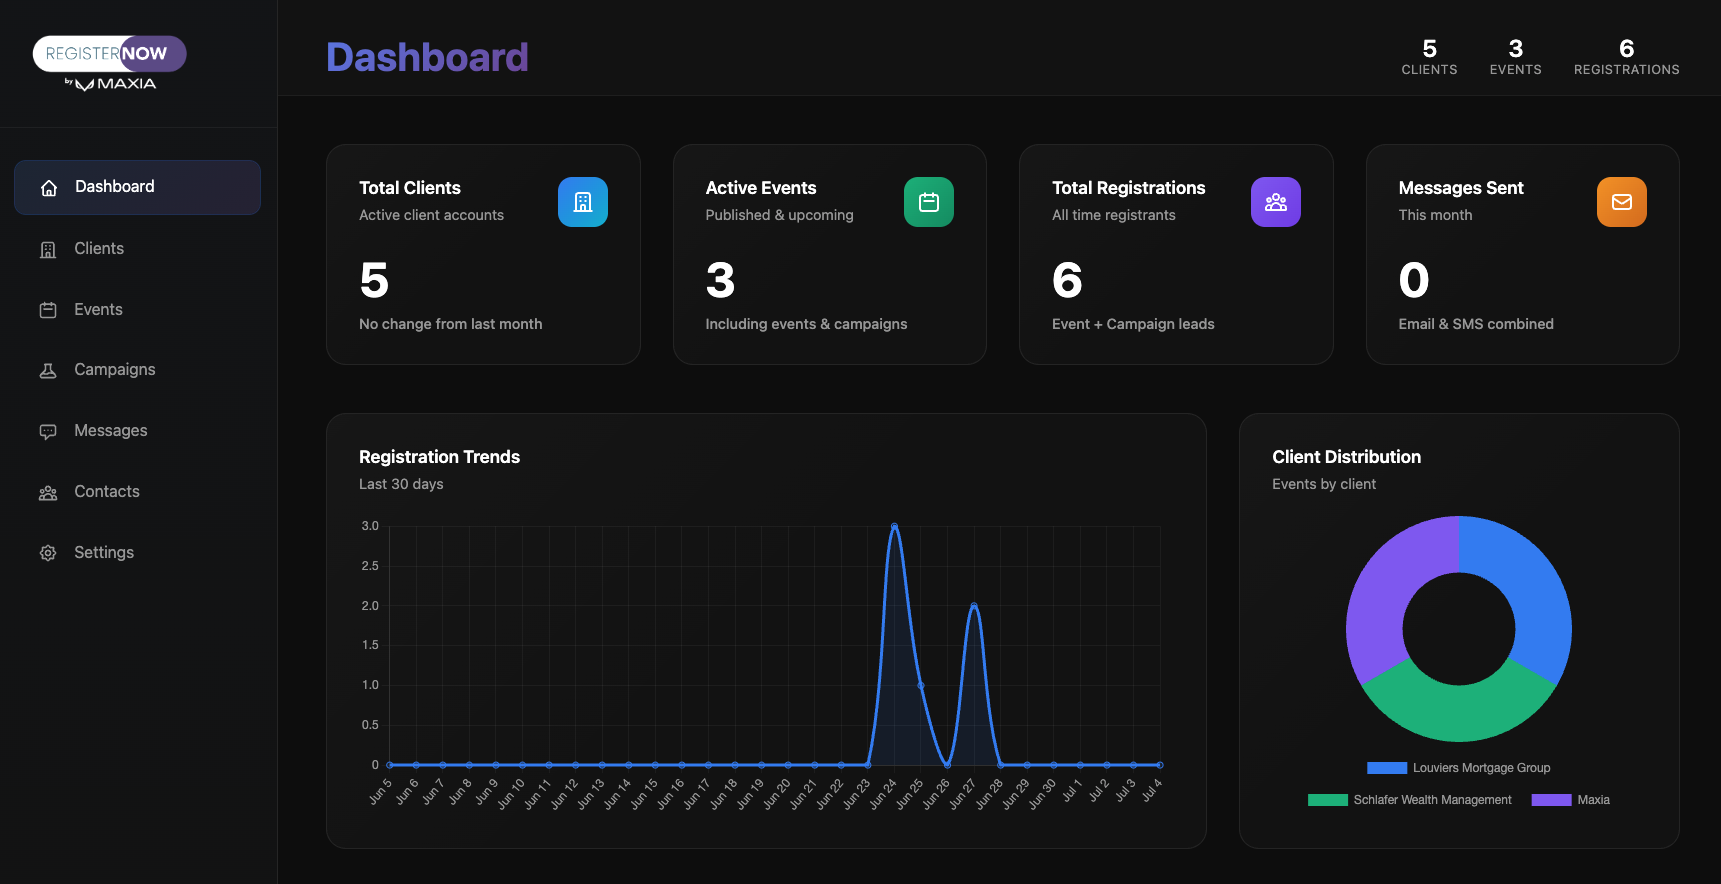Click the chat bubble icon beside Messages
This screenshot has width=1721, height=884.
tap(48, 431)
